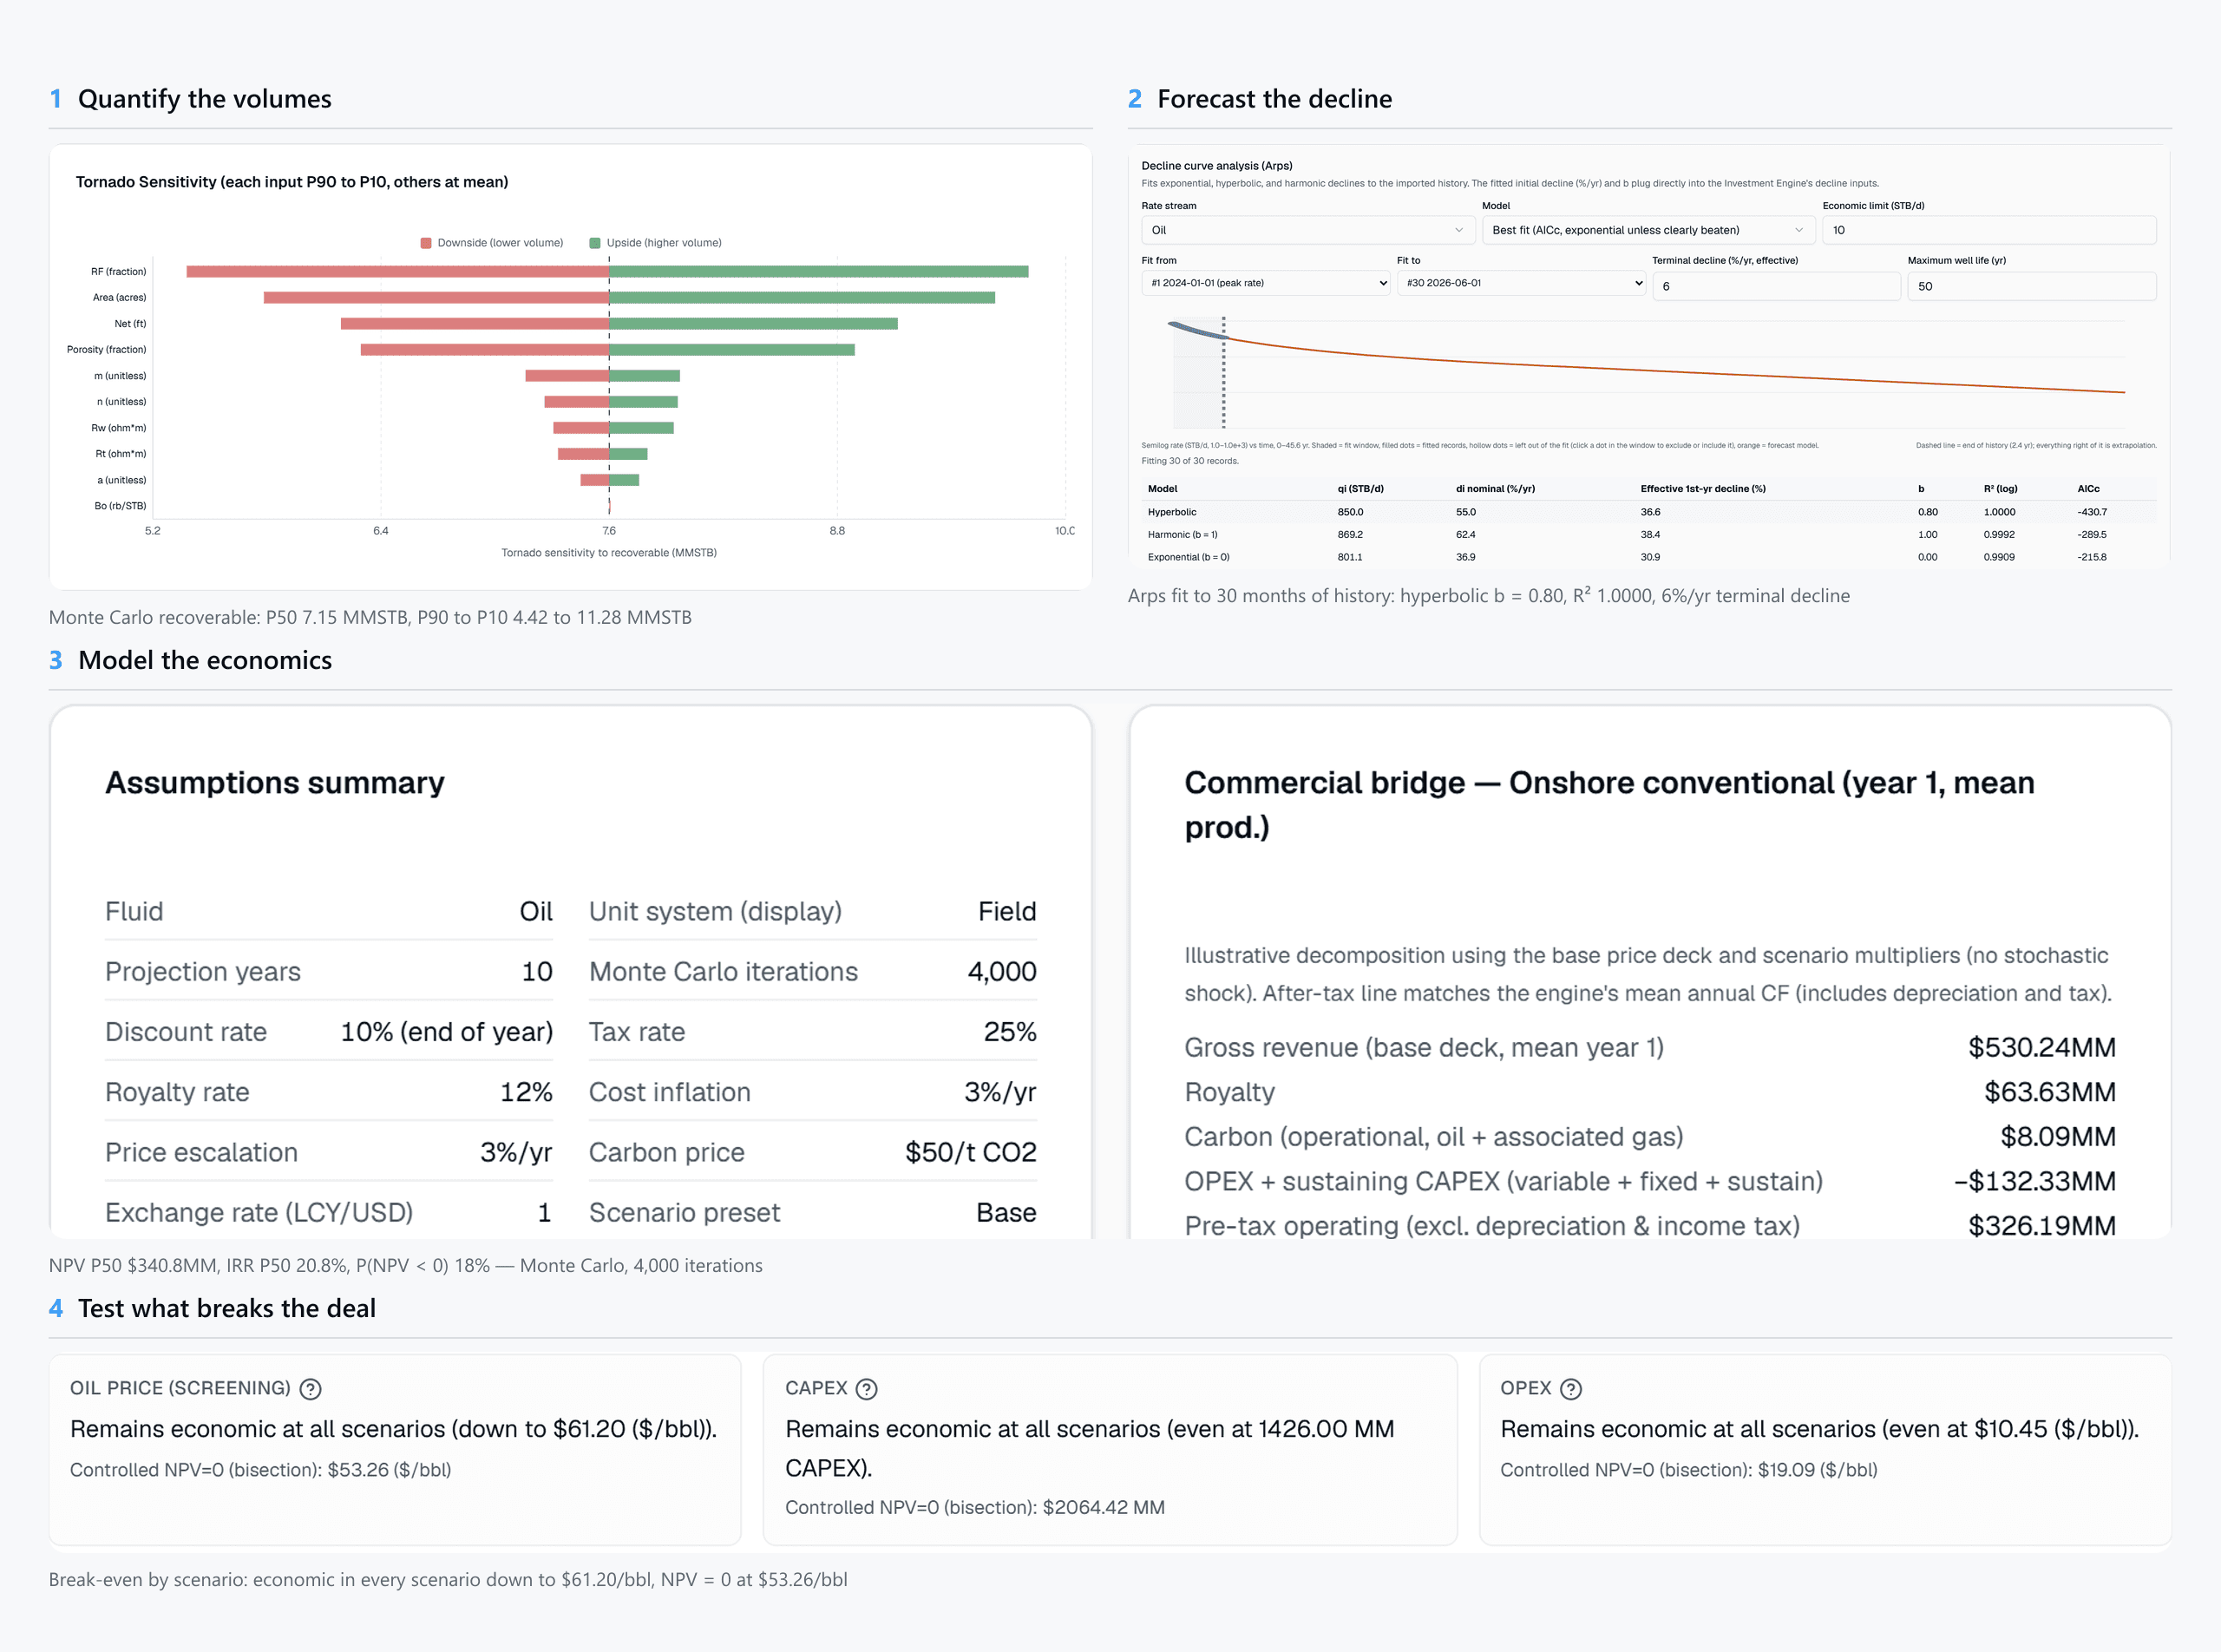
Task: Click the Area (acres) downside bar
Action: coord(436,298)
